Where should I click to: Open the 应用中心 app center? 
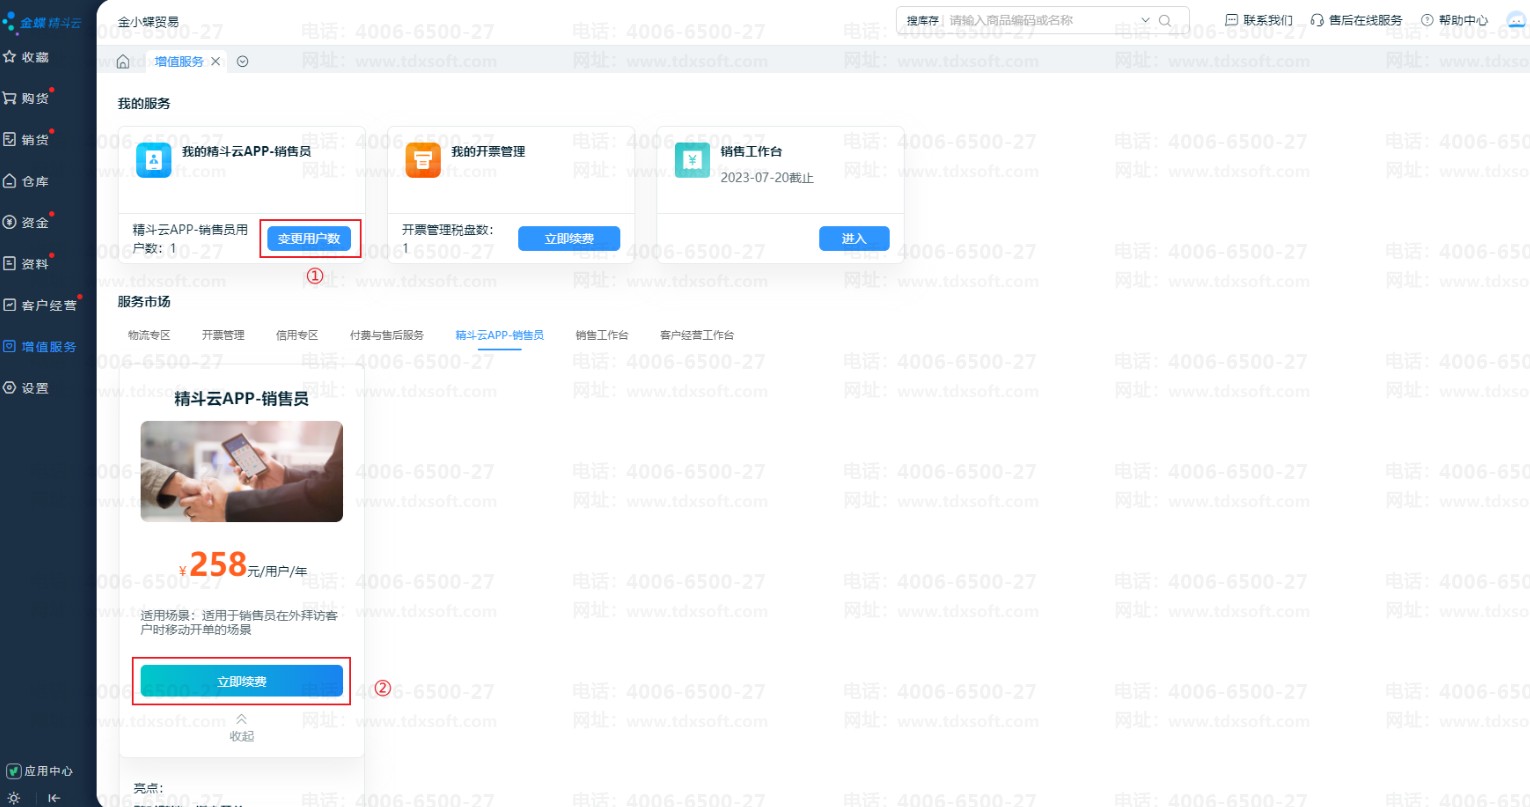[40, 771]
